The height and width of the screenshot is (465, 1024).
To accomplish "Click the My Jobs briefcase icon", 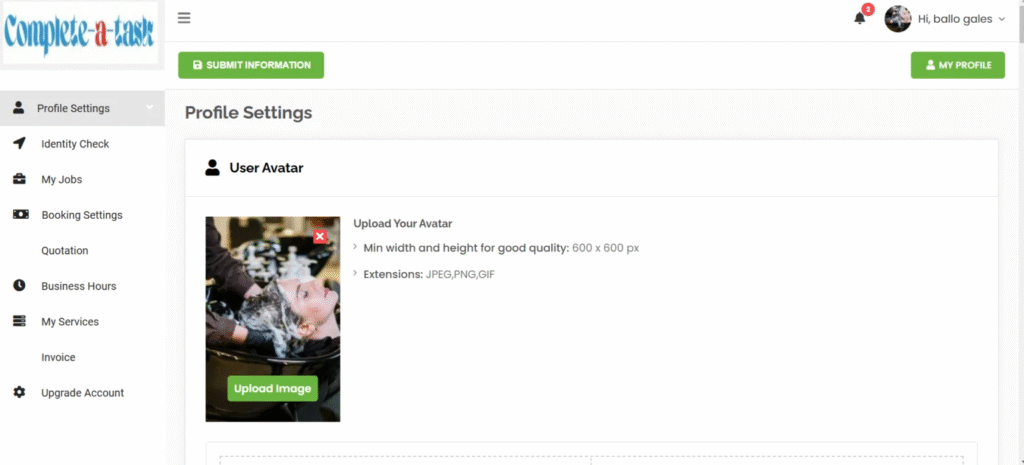I will tap(20, 179).
